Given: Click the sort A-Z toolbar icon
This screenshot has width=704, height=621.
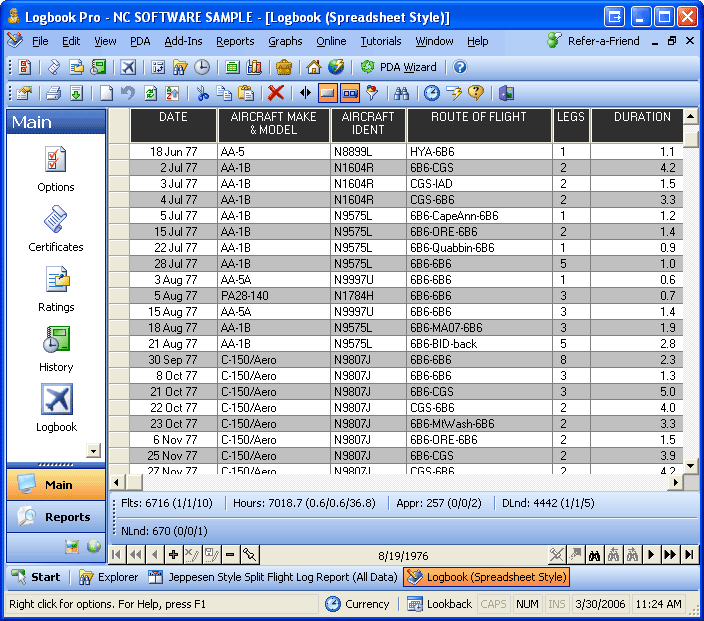Looking at the screenshot, I should click(x=172, y=93).
